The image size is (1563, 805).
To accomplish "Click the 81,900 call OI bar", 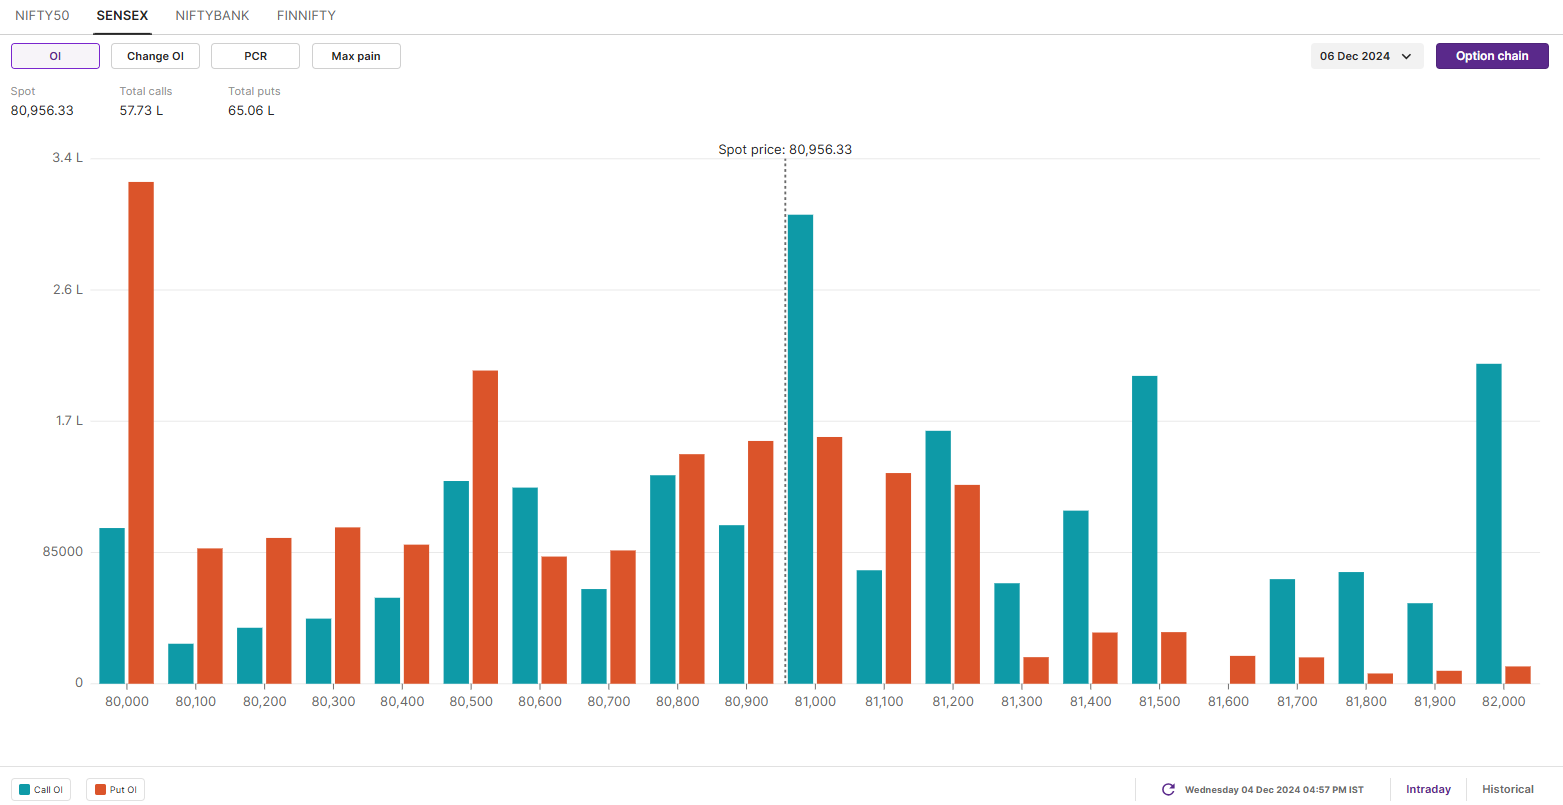I will point(1420,644).
